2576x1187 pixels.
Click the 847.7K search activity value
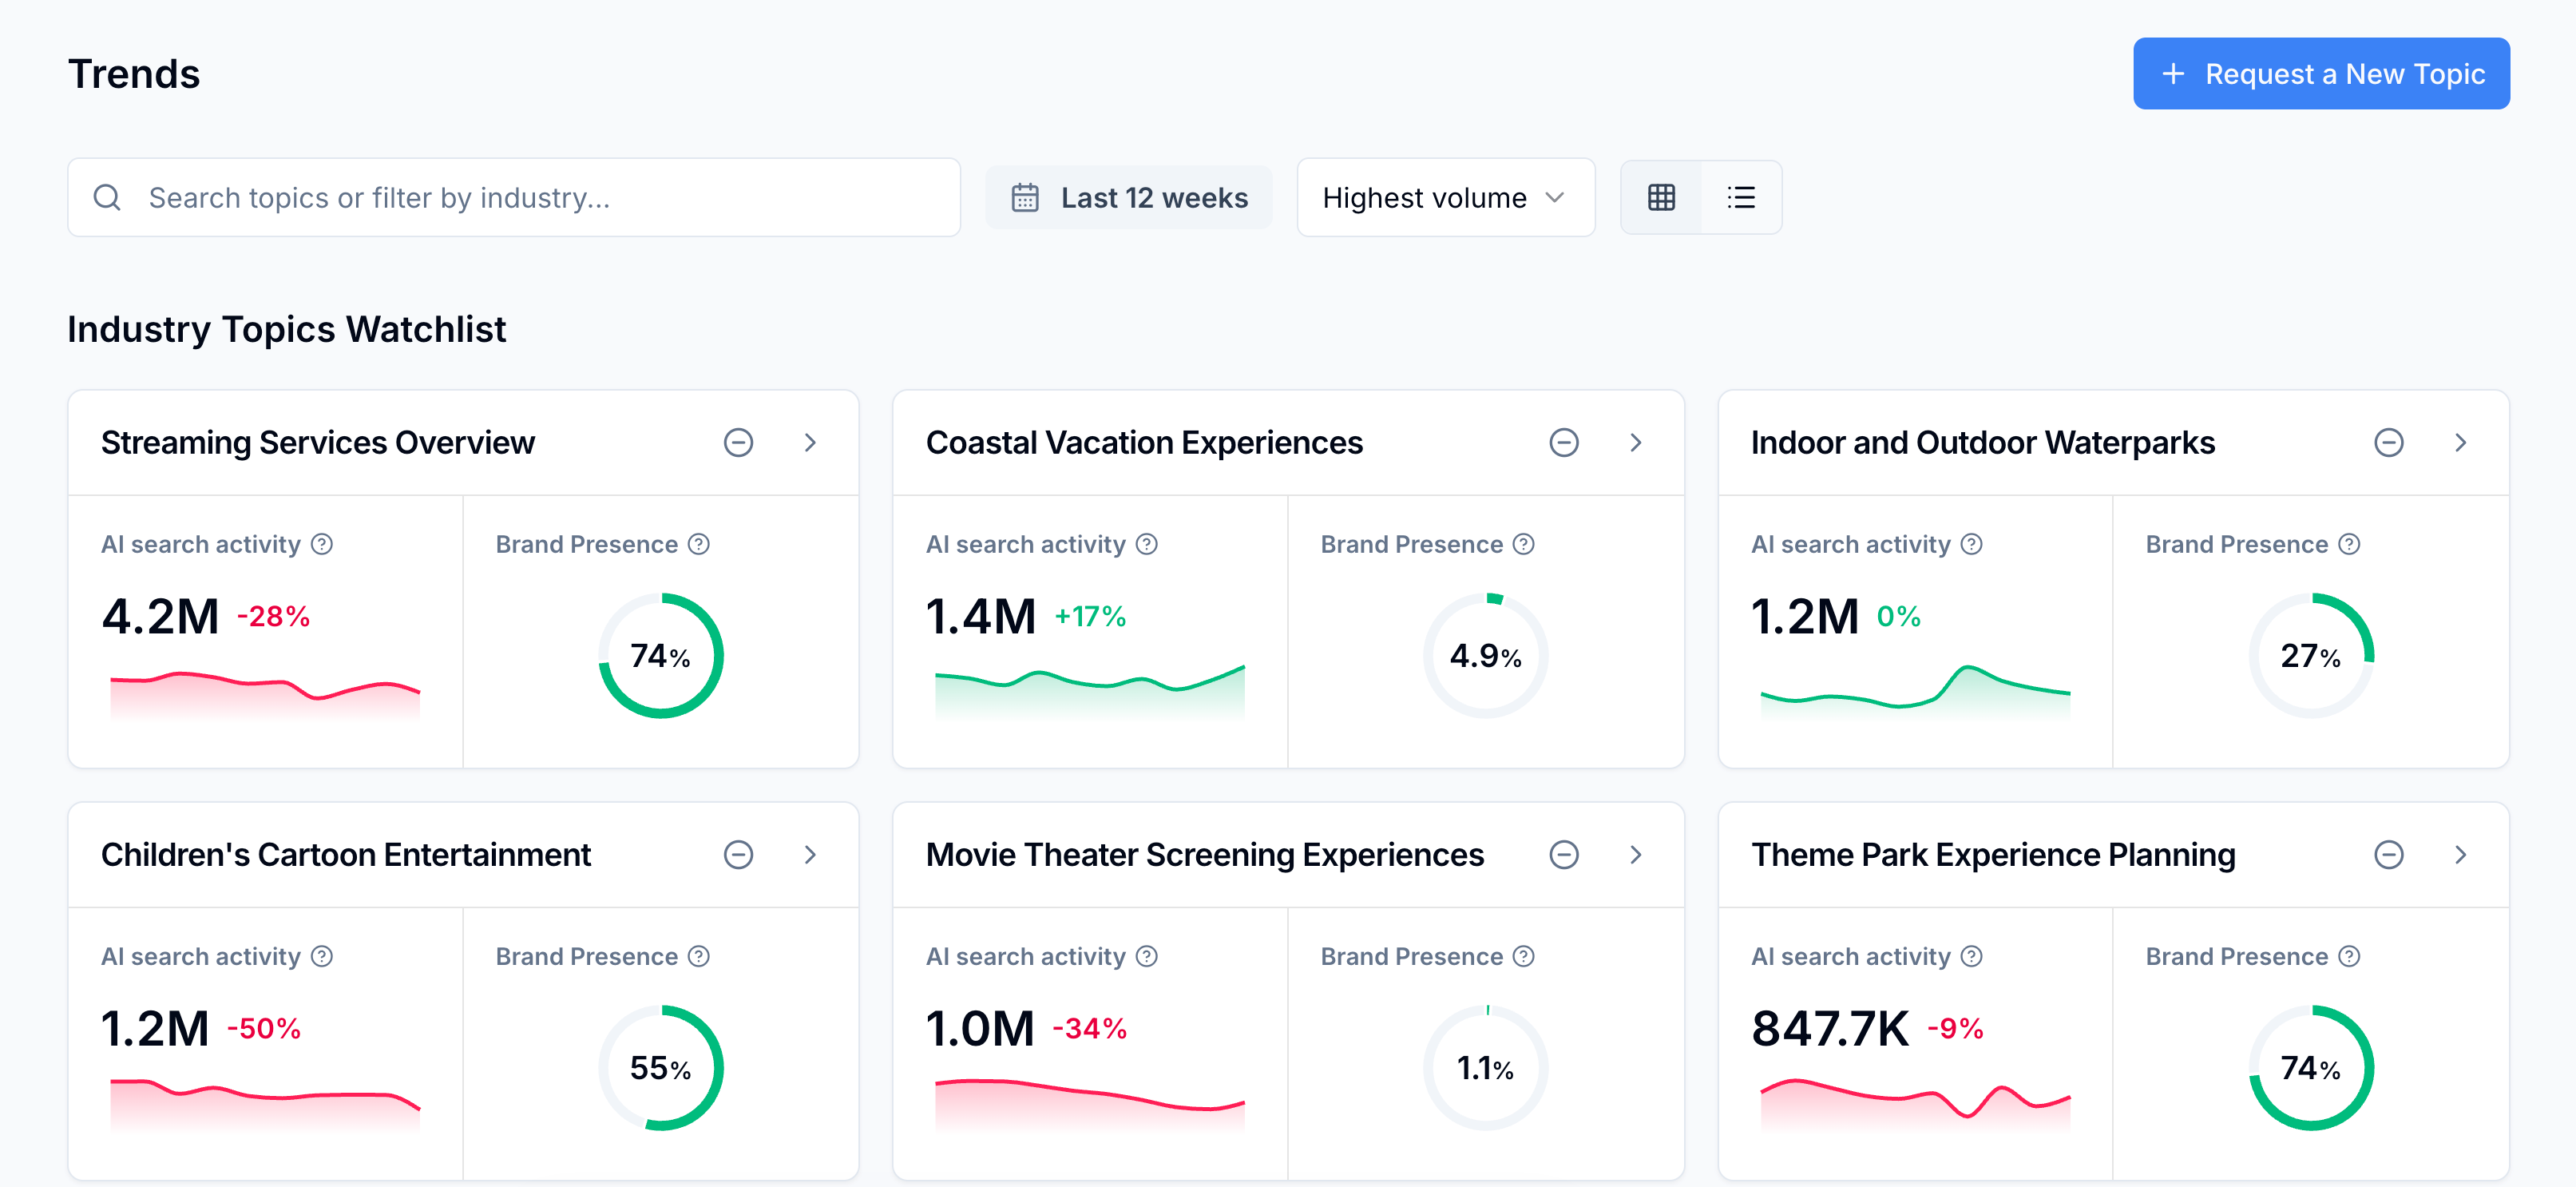click(x=1830, y=1028)
